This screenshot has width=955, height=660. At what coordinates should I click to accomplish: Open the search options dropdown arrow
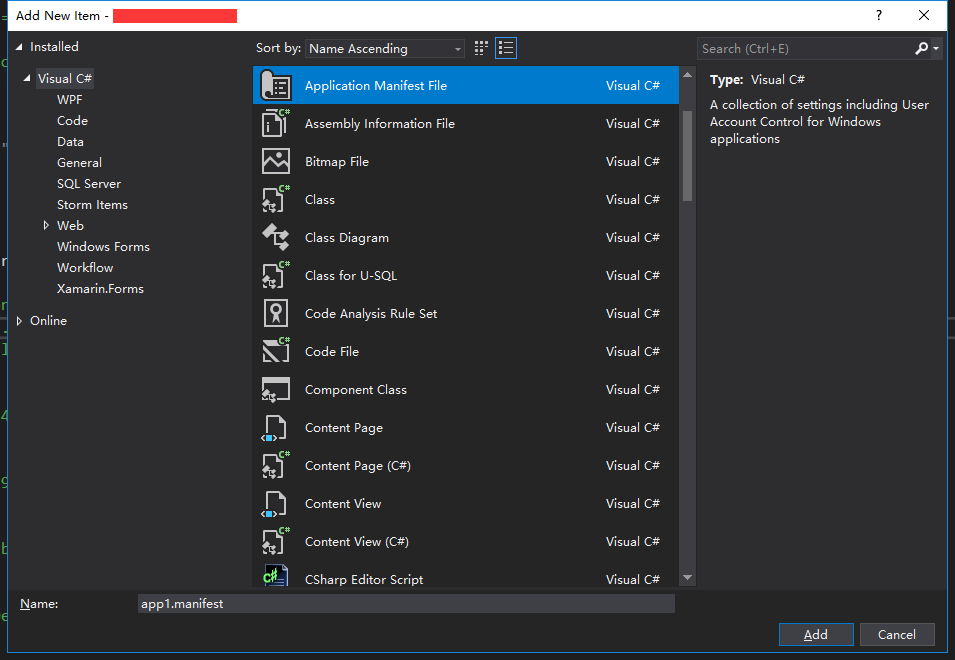point(936,48)
